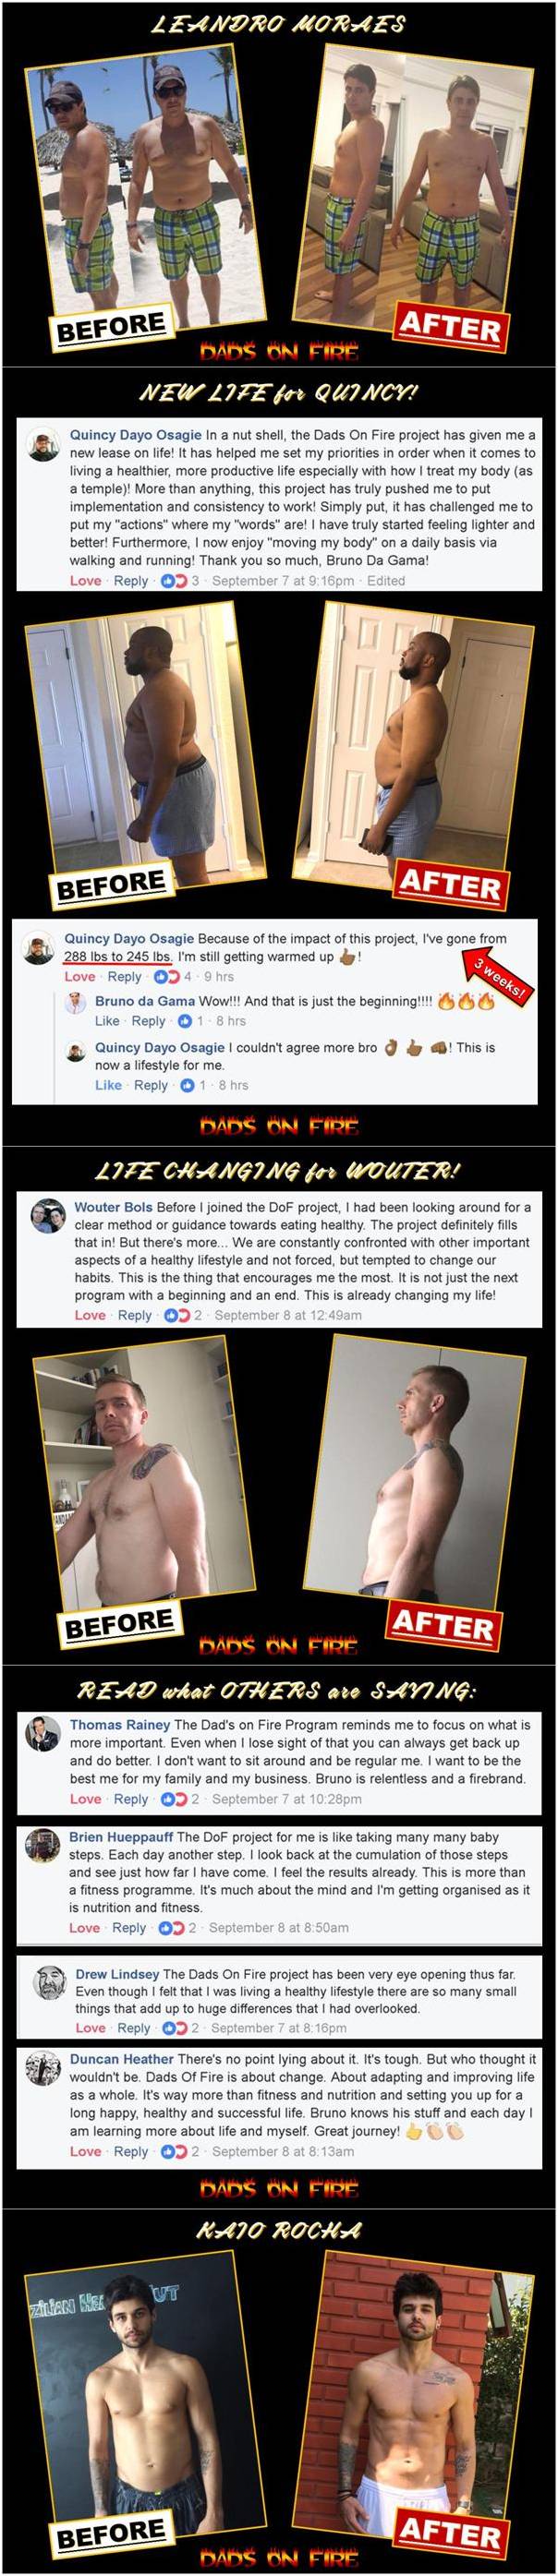This screenshot has height=2576, width=558.
Task: Click Love under Wouter Bols' comment
Action: point(90,1315)
